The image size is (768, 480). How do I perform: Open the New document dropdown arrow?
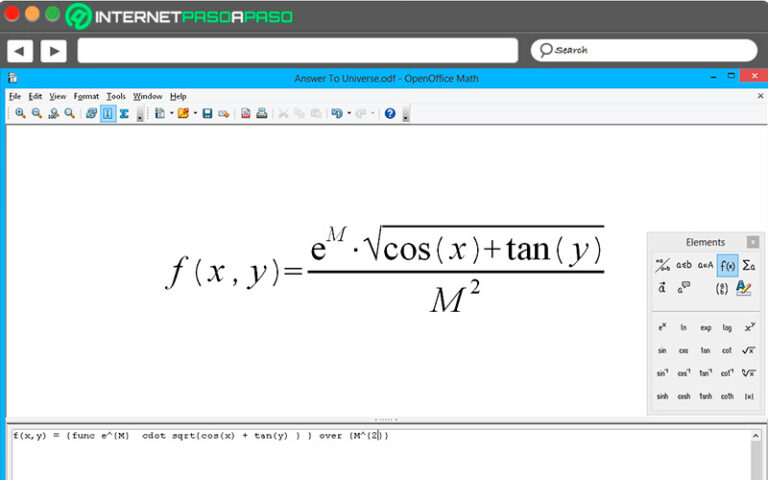point(171,114)
